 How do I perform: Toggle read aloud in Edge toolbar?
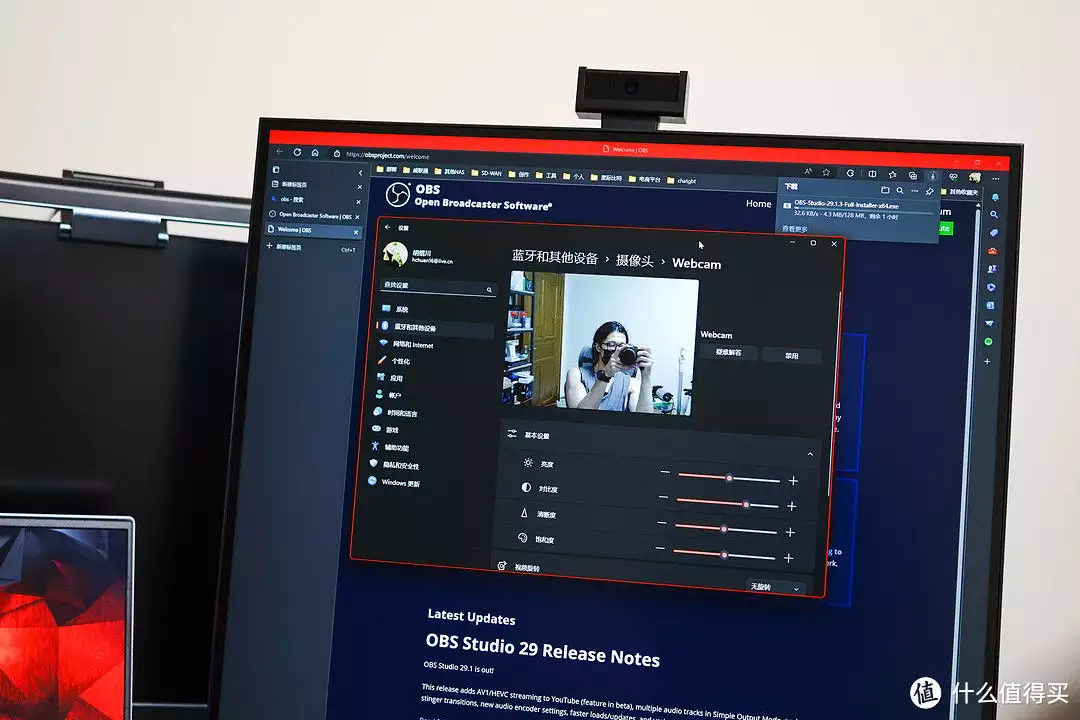point(808,171)
